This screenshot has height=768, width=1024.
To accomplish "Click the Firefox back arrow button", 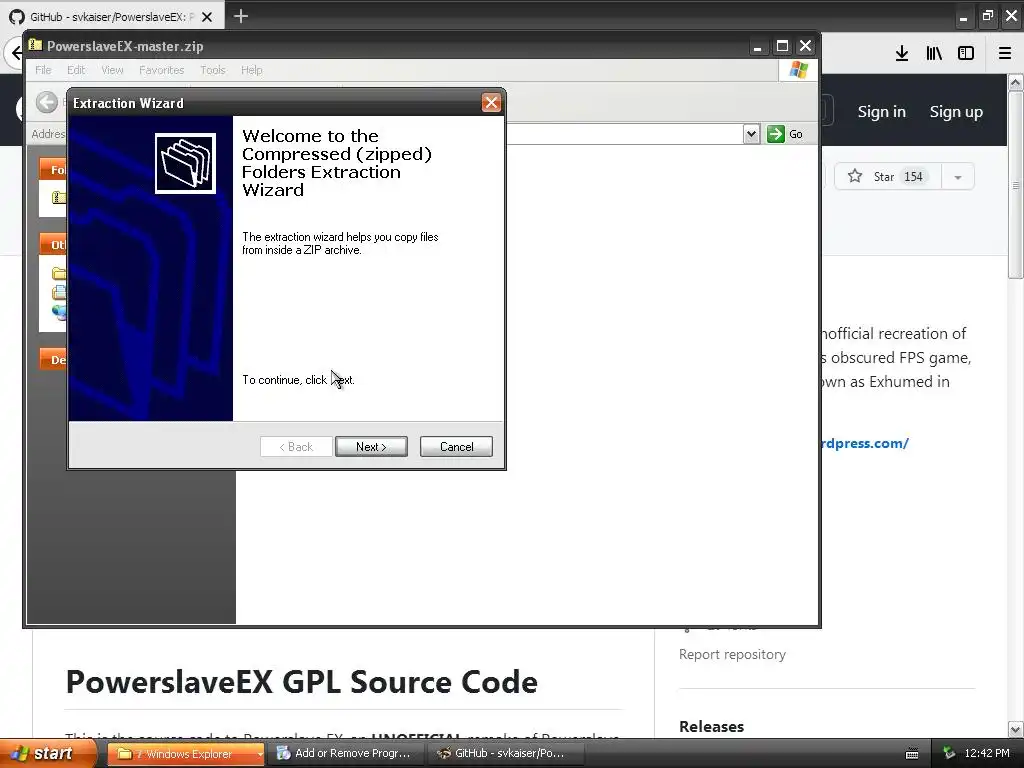I will tap(14, 53).
